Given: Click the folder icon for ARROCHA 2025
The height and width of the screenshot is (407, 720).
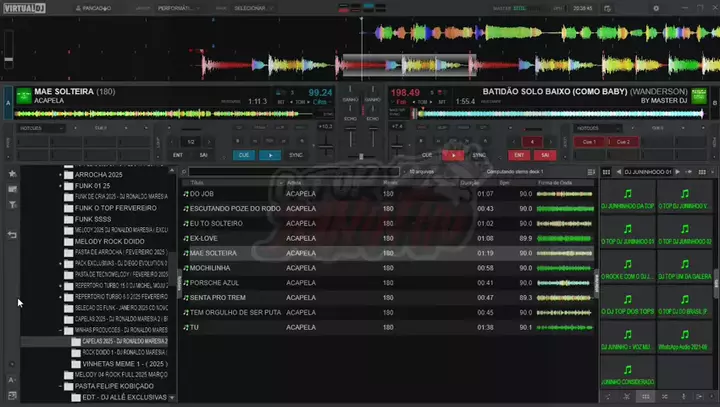Looking at the screenshot, I should point(68,175).
